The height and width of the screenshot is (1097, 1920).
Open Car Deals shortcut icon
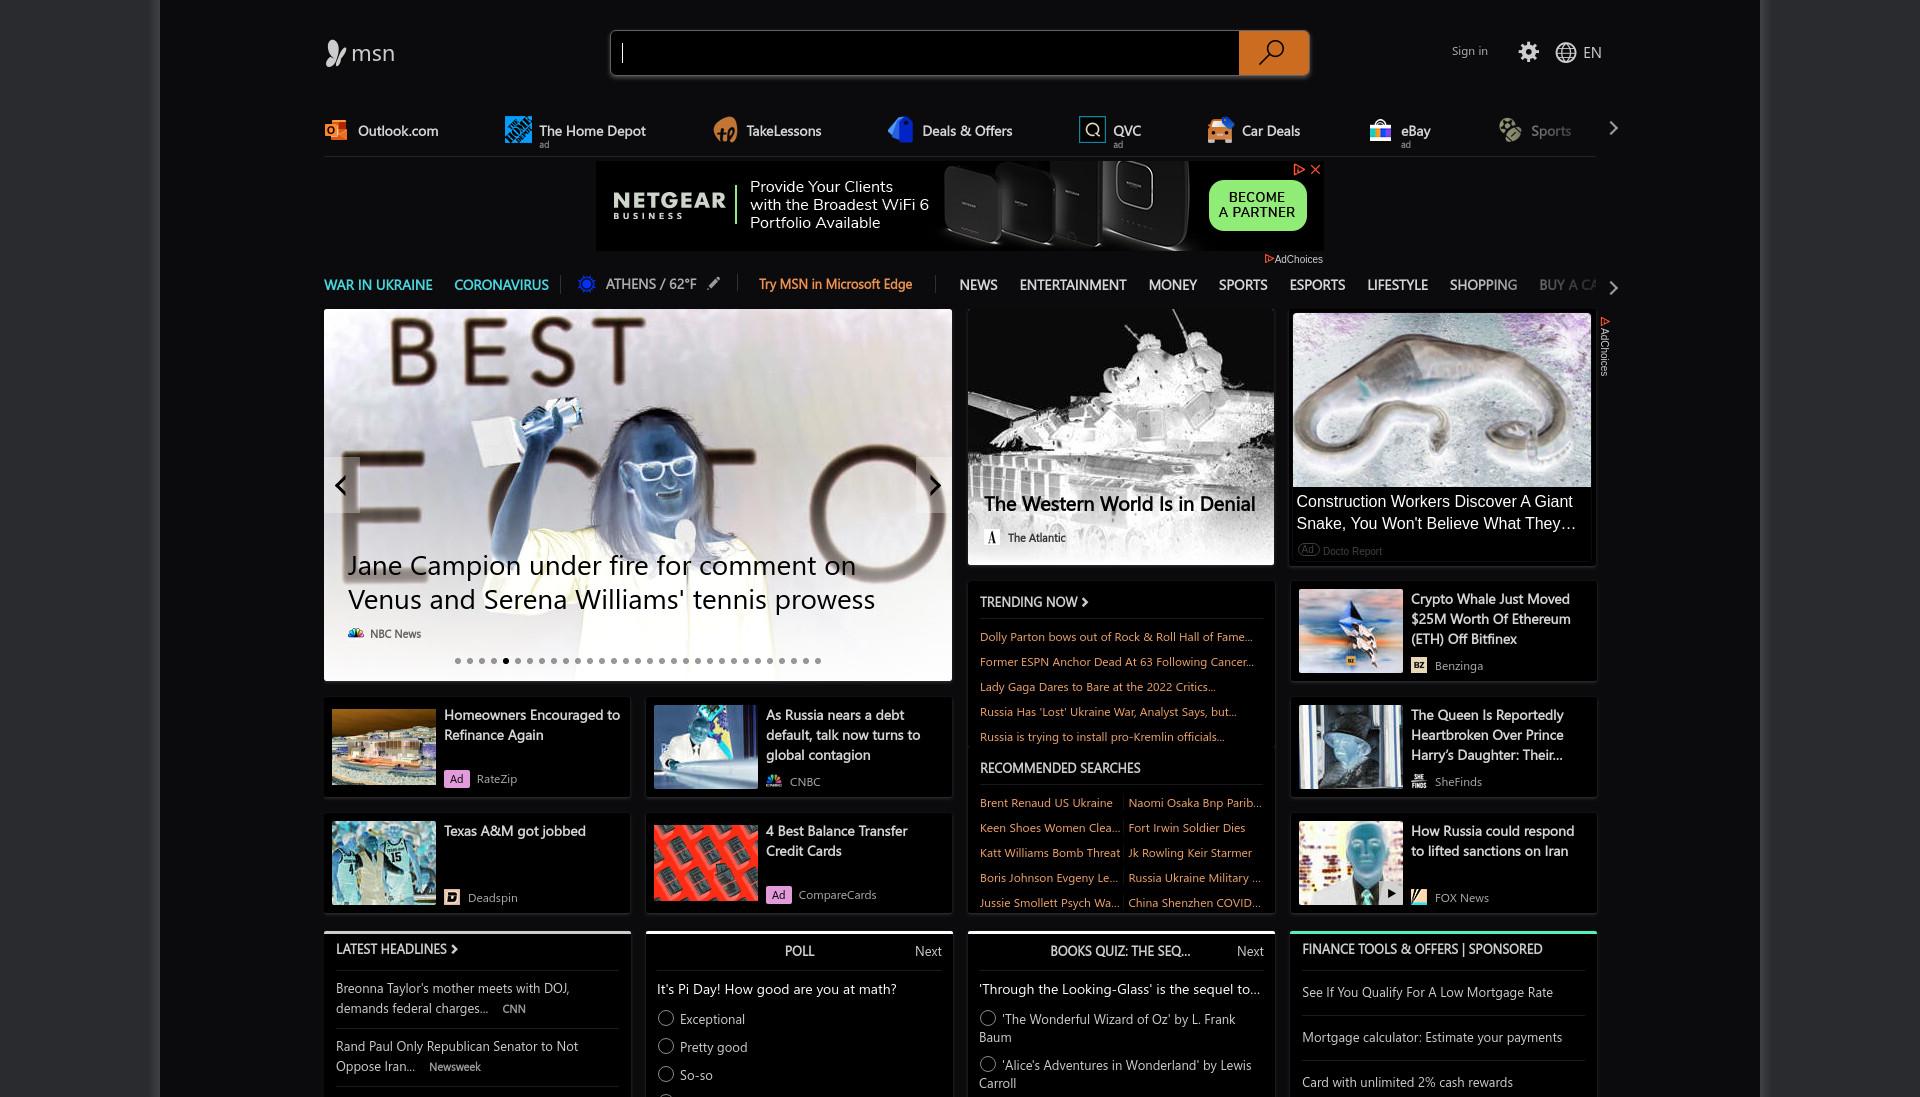1220,130
